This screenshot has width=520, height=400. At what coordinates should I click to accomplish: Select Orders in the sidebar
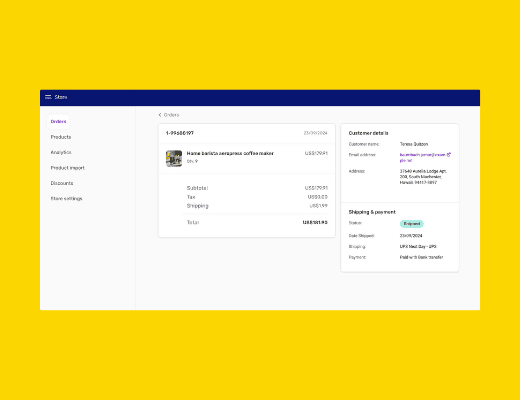pos(58,121)
